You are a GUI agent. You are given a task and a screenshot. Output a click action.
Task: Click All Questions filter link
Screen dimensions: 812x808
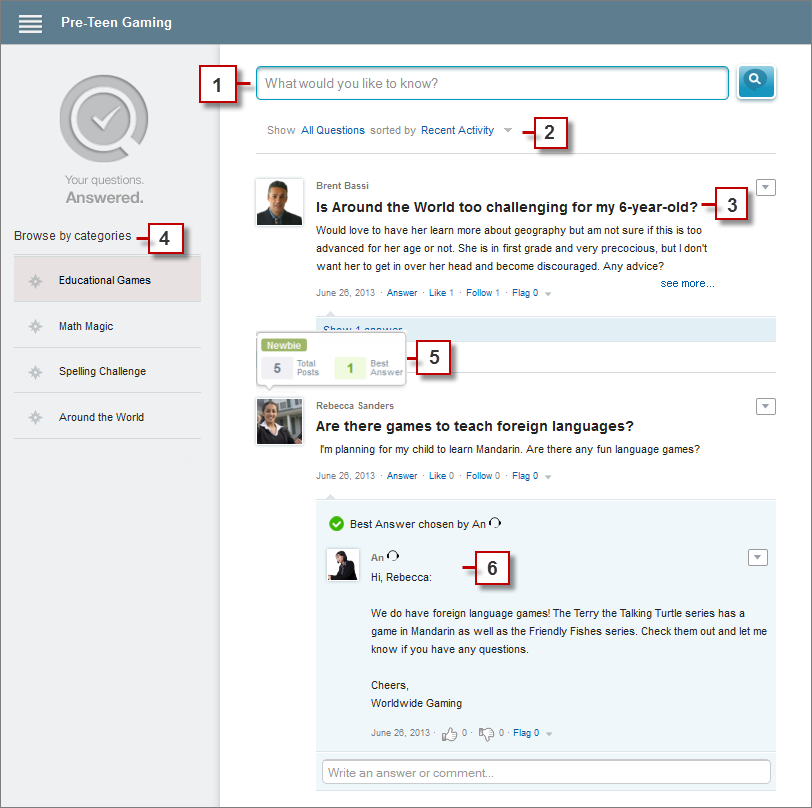[x=333, y=130]
